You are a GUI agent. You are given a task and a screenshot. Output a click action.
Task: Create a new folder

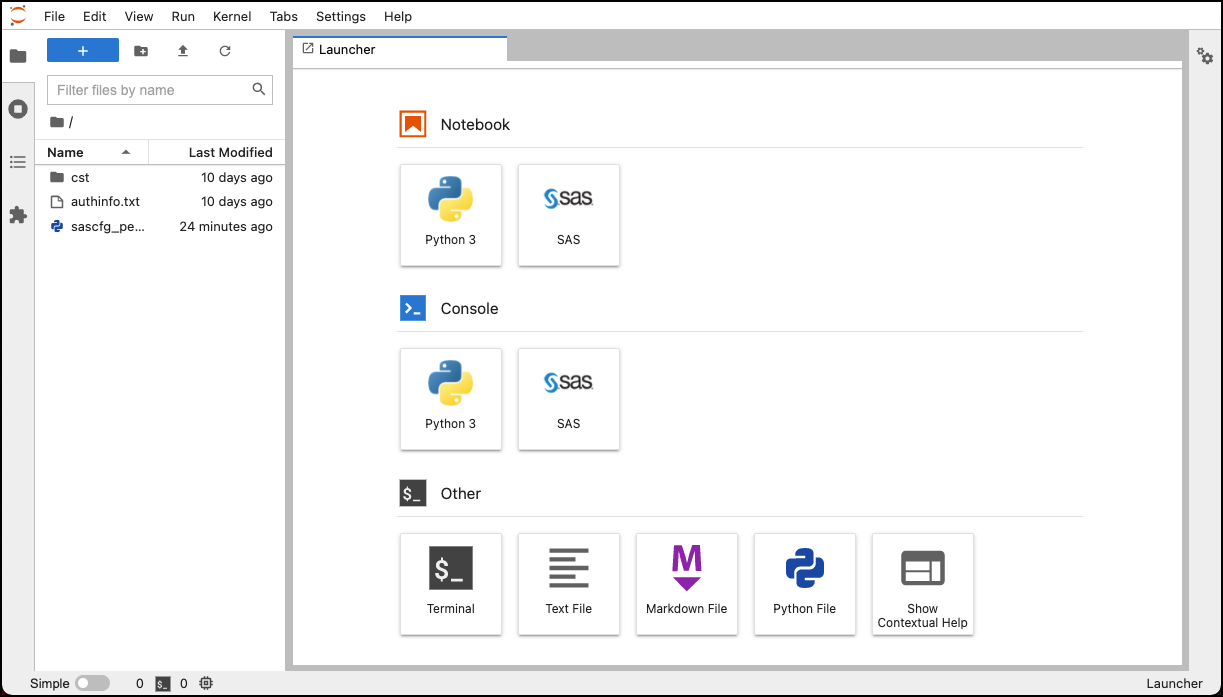141,50
